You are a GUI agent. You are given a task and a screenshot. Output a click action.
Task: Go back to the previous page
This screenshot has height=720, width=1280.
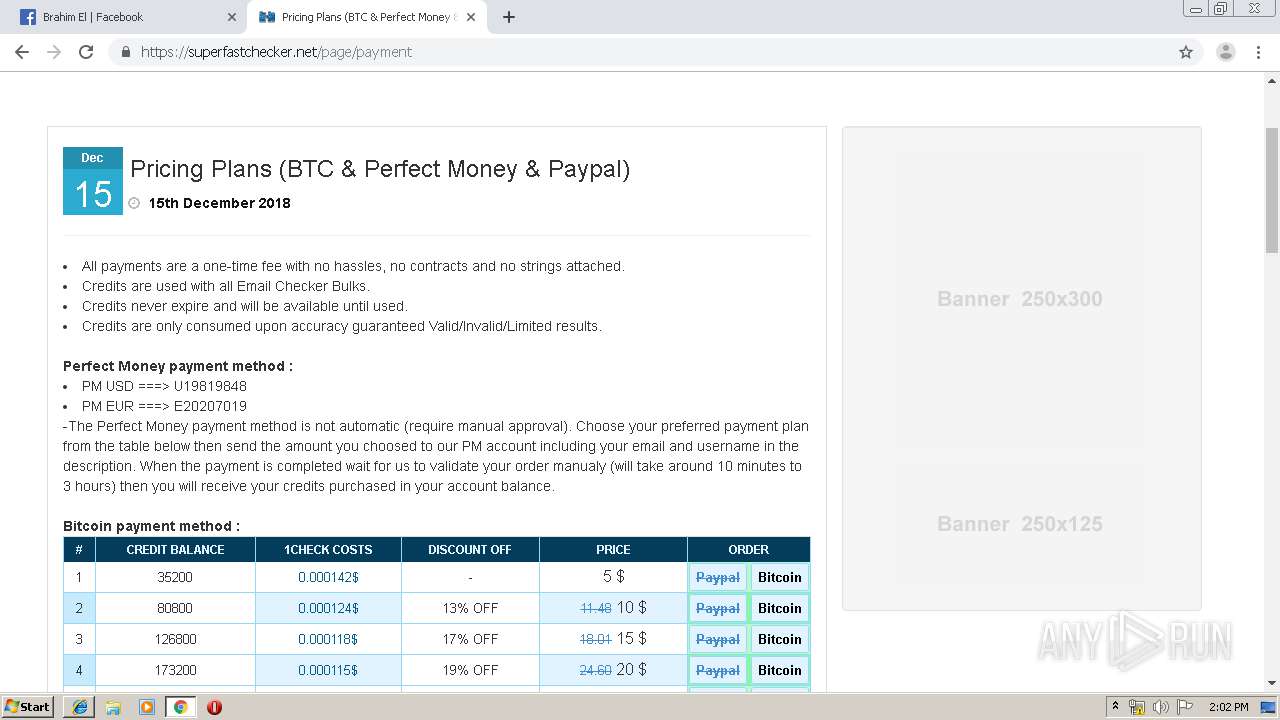[x=22, y=52]
